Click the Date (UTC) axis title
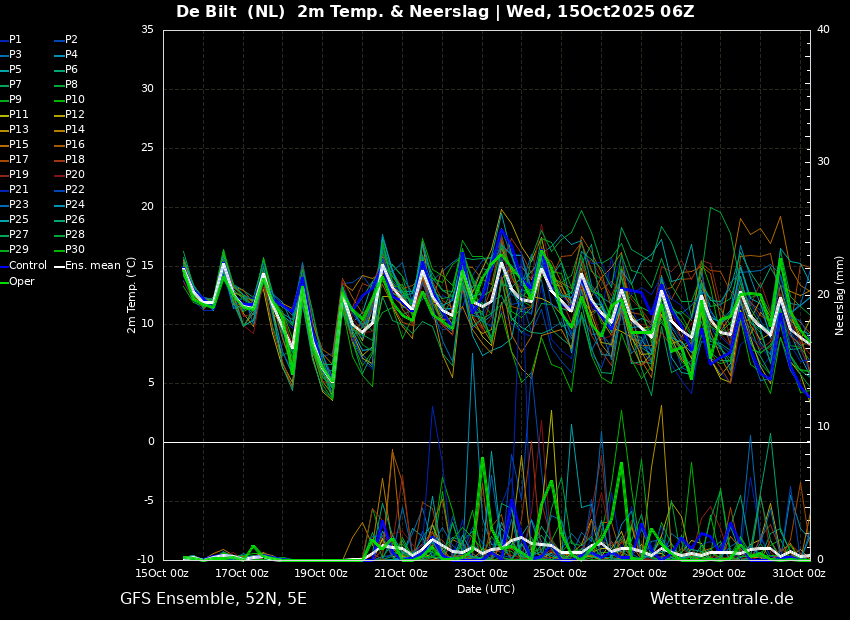 click(486, 589)
